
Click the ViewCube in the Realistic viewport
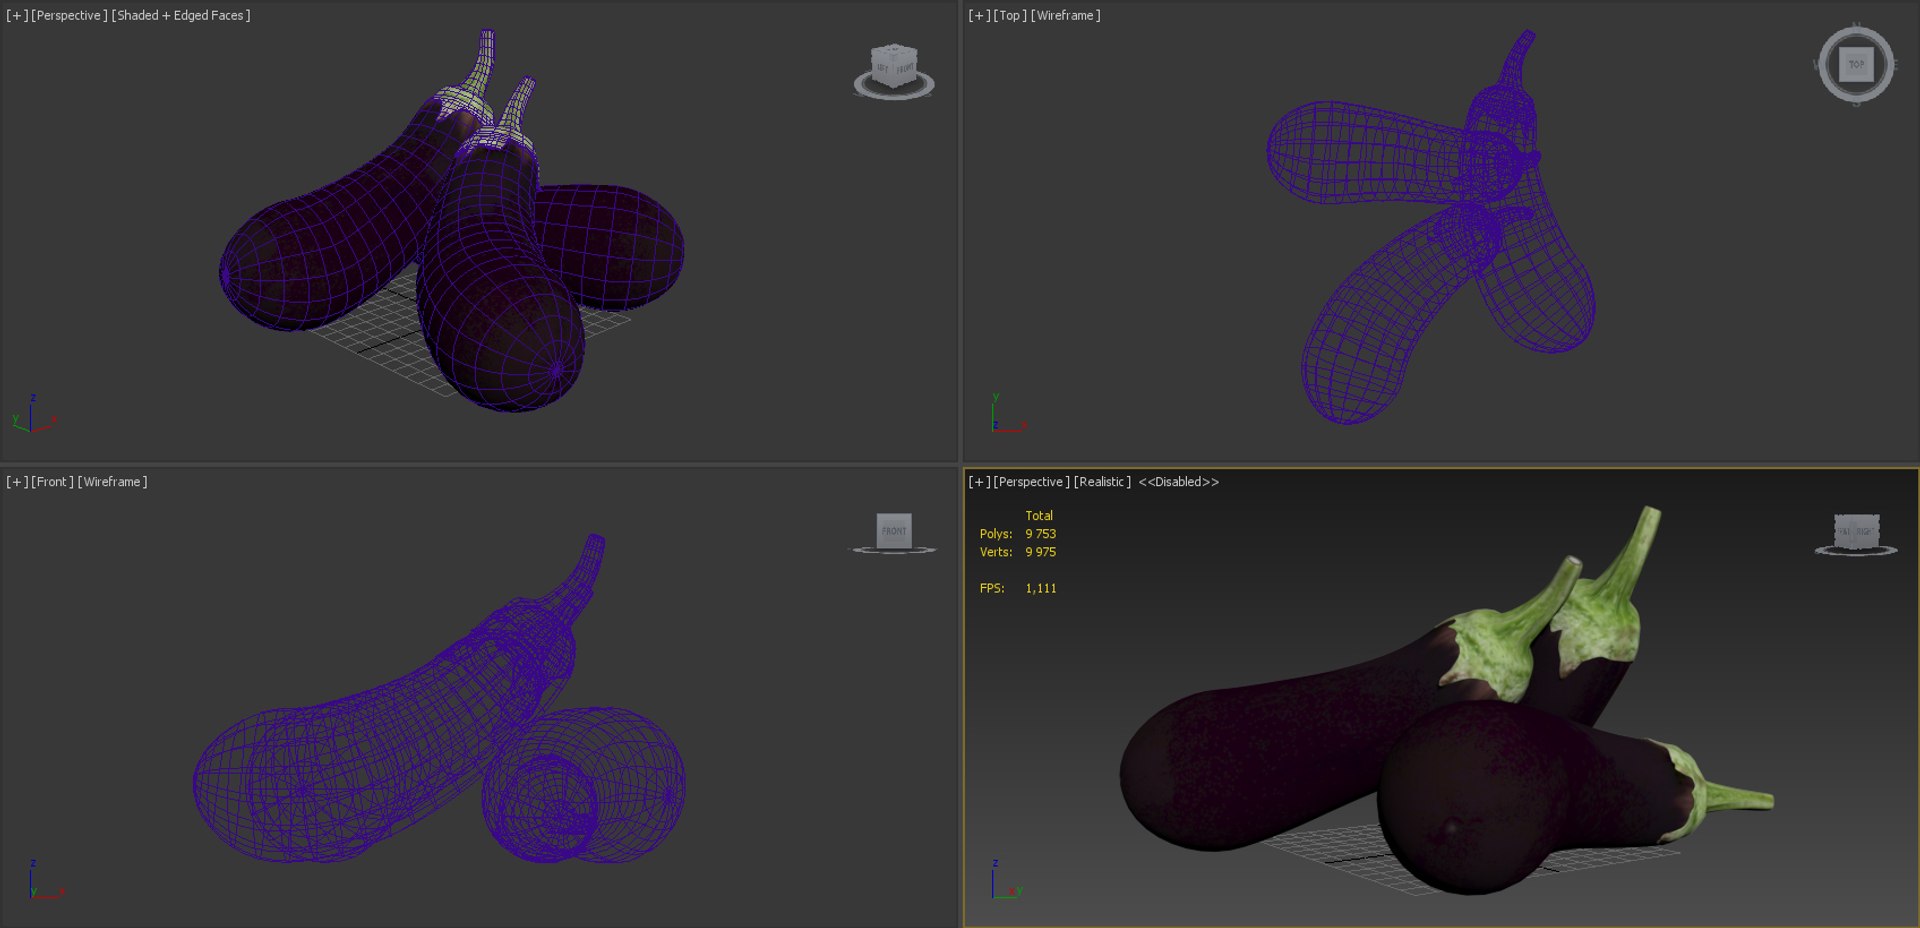[1856, 533]
